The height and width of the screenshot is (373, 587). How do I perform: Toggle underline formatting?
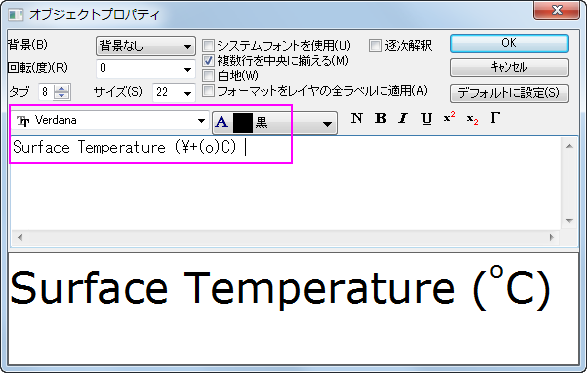[x=426, y=118]
